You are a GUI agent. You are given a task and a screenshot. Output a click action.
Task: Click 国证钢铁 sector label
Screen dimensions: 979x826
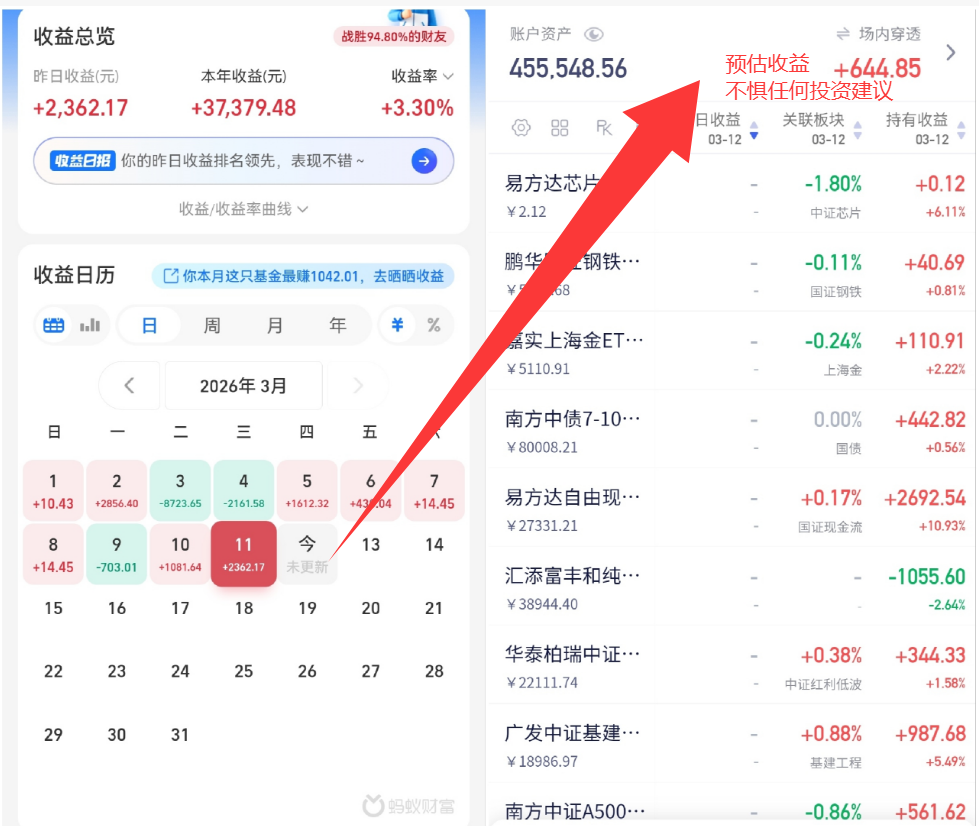tap(835, 292)
